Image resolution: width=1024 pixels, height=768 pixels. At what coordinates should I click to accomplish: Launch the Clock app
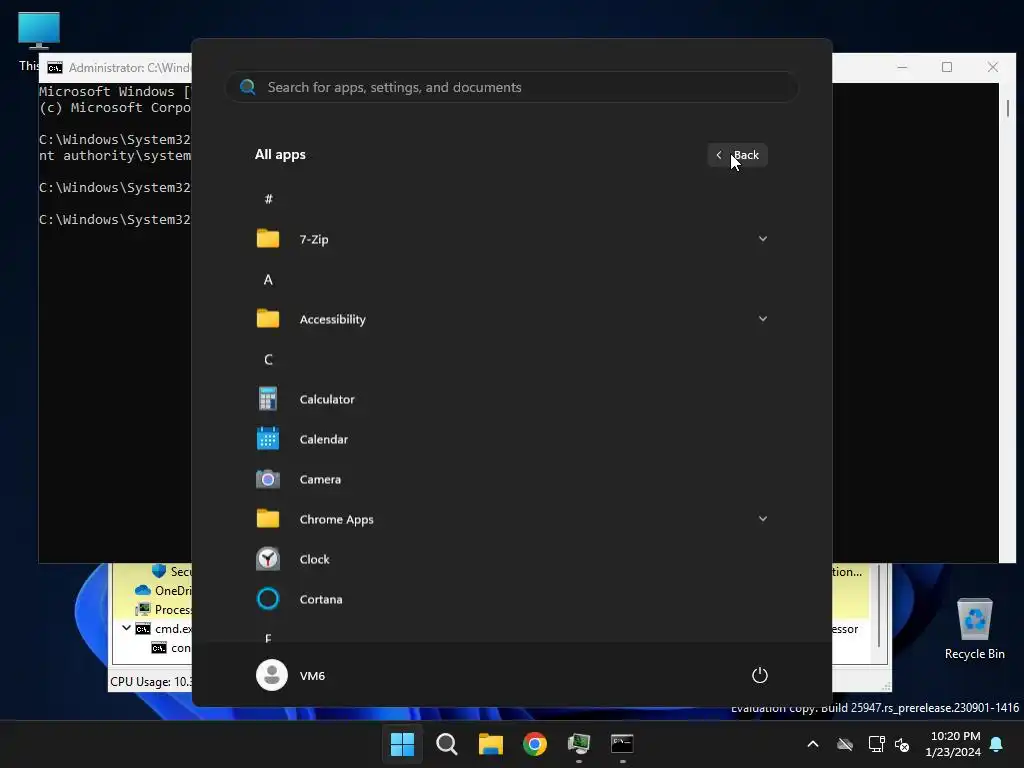coord(511,560)
